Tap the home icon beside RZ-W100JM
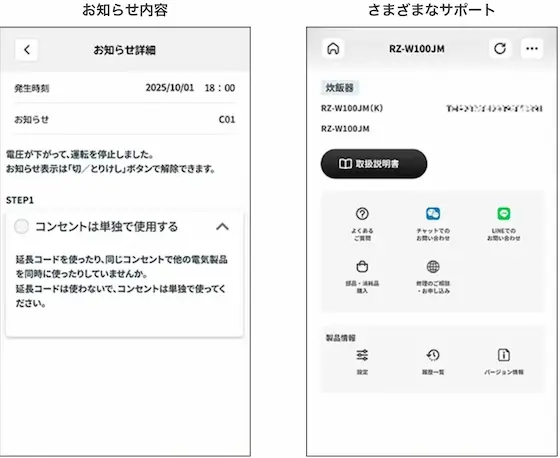The image size is (560, 458). pyautogui.click(x=333, y=49)
